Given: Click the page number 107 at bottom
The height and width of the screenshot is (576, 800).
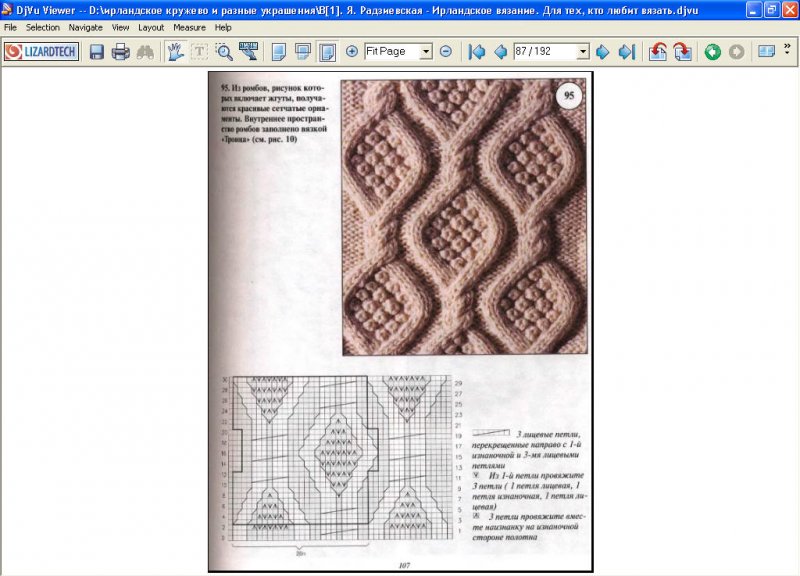Looking at the screenshot, I should [404, 565].
